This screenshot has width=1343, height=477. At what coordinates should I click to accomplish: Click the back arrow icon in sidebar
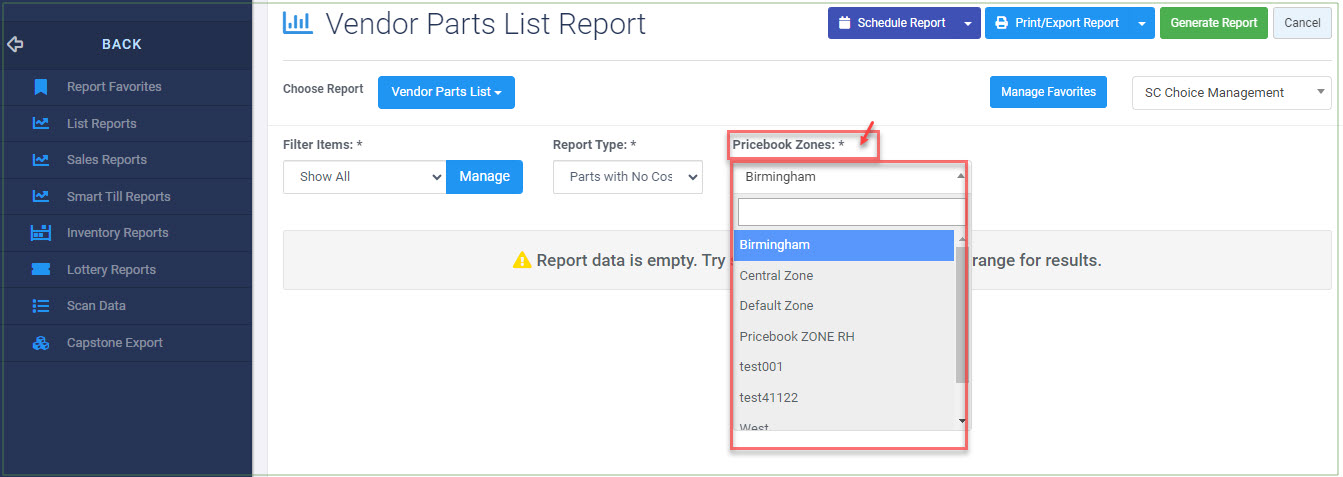(15, 44)
